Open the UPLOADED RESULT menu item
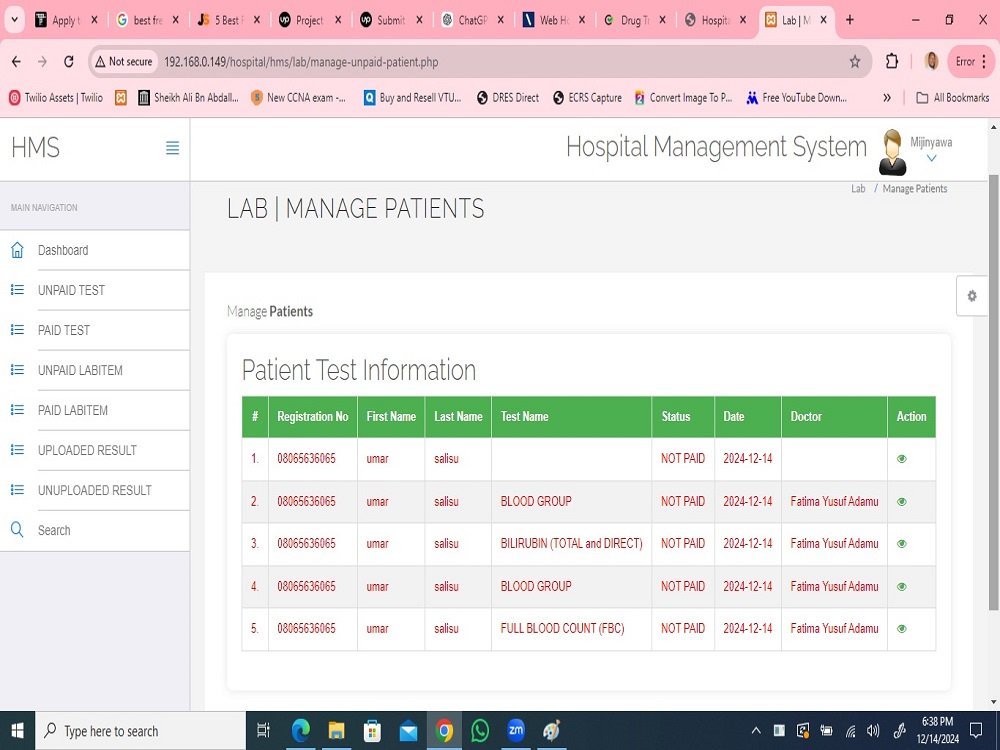This screenshot has height=750, width=1000. coord(87,450)
